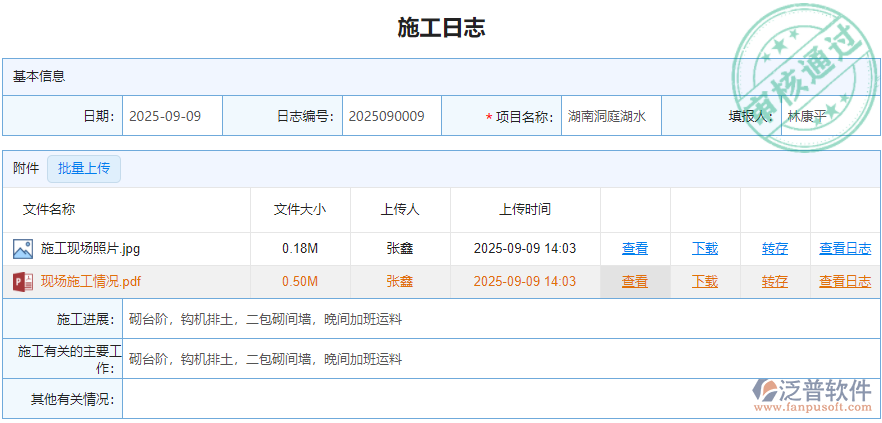882x423 pixels.
Task: Click the 日期 field showing 2025-09-09
Action: tap(172, 116)
